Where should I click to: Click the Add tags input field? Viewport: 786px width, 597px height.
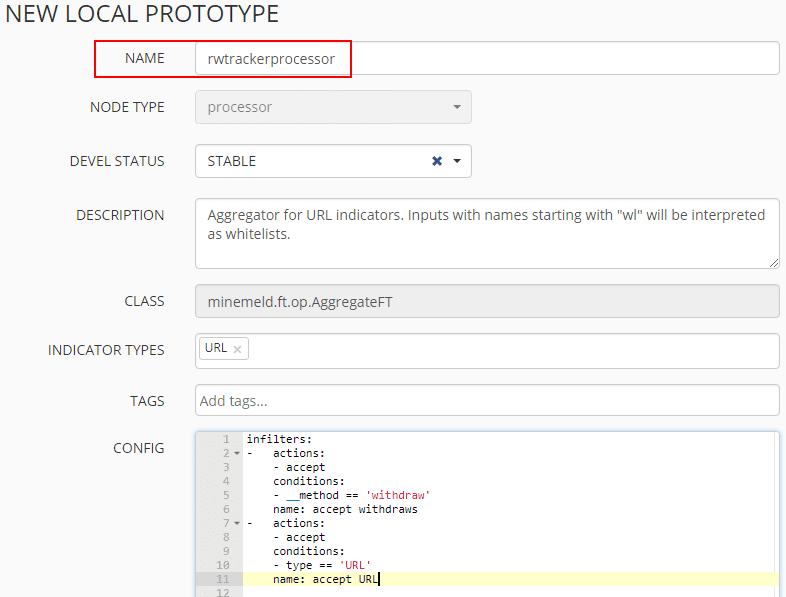pos(487,401)
